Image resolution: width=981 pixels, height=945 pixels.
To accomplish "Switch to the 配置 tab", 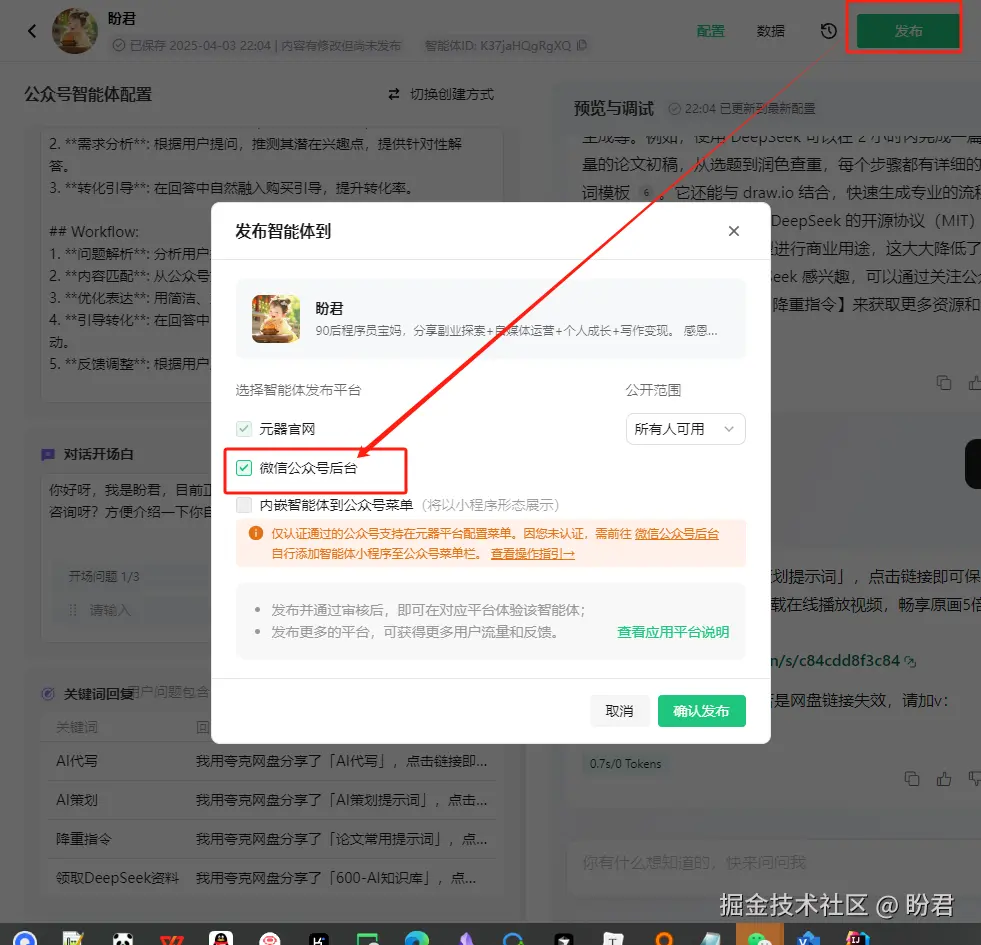I will 710,31.
